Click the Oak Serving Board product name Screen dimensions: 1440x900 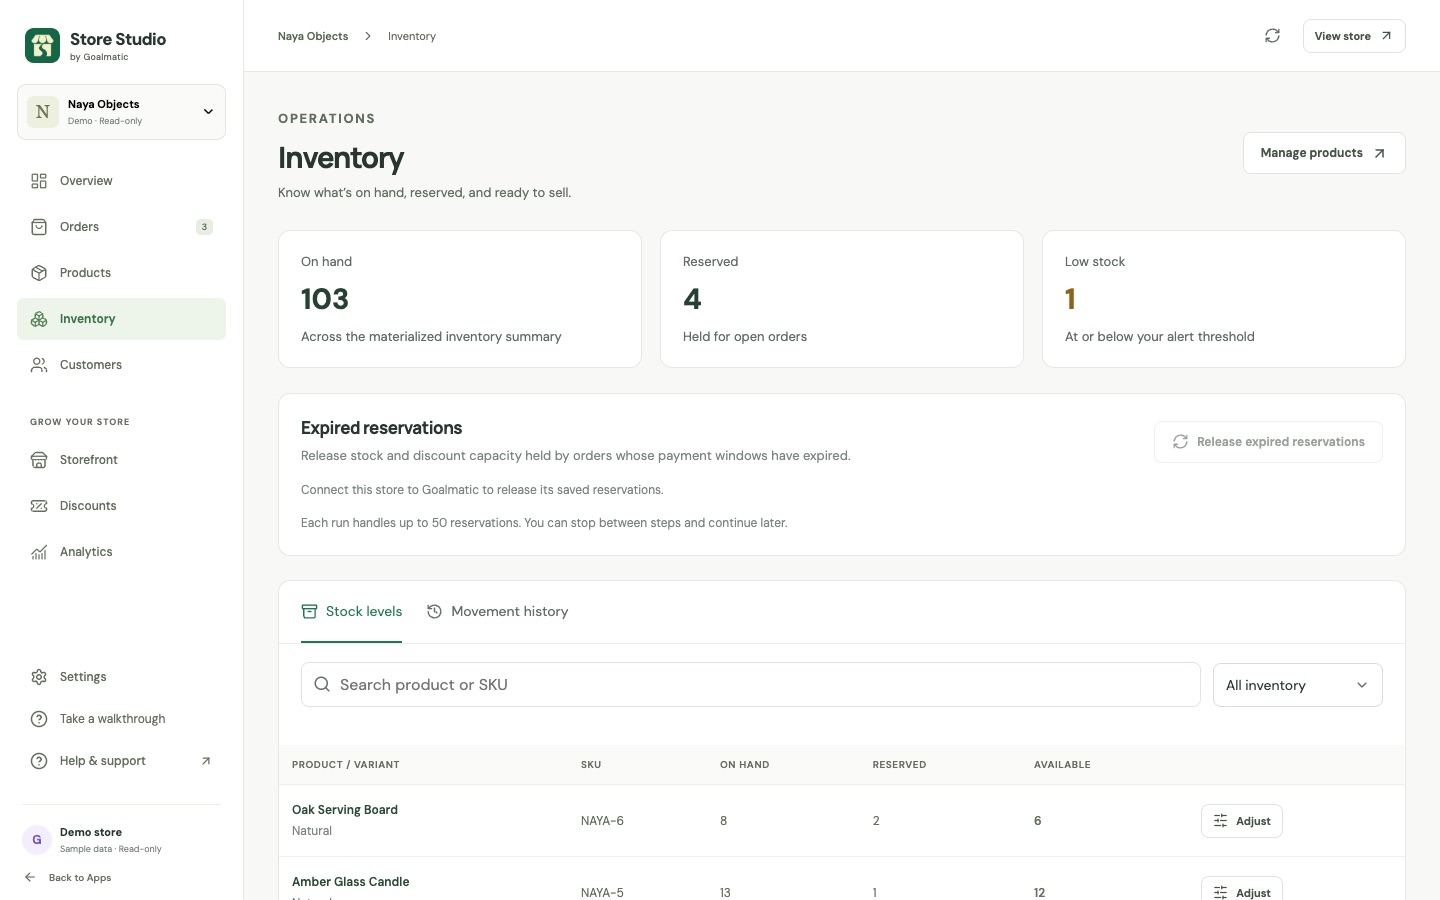(345, 810)
